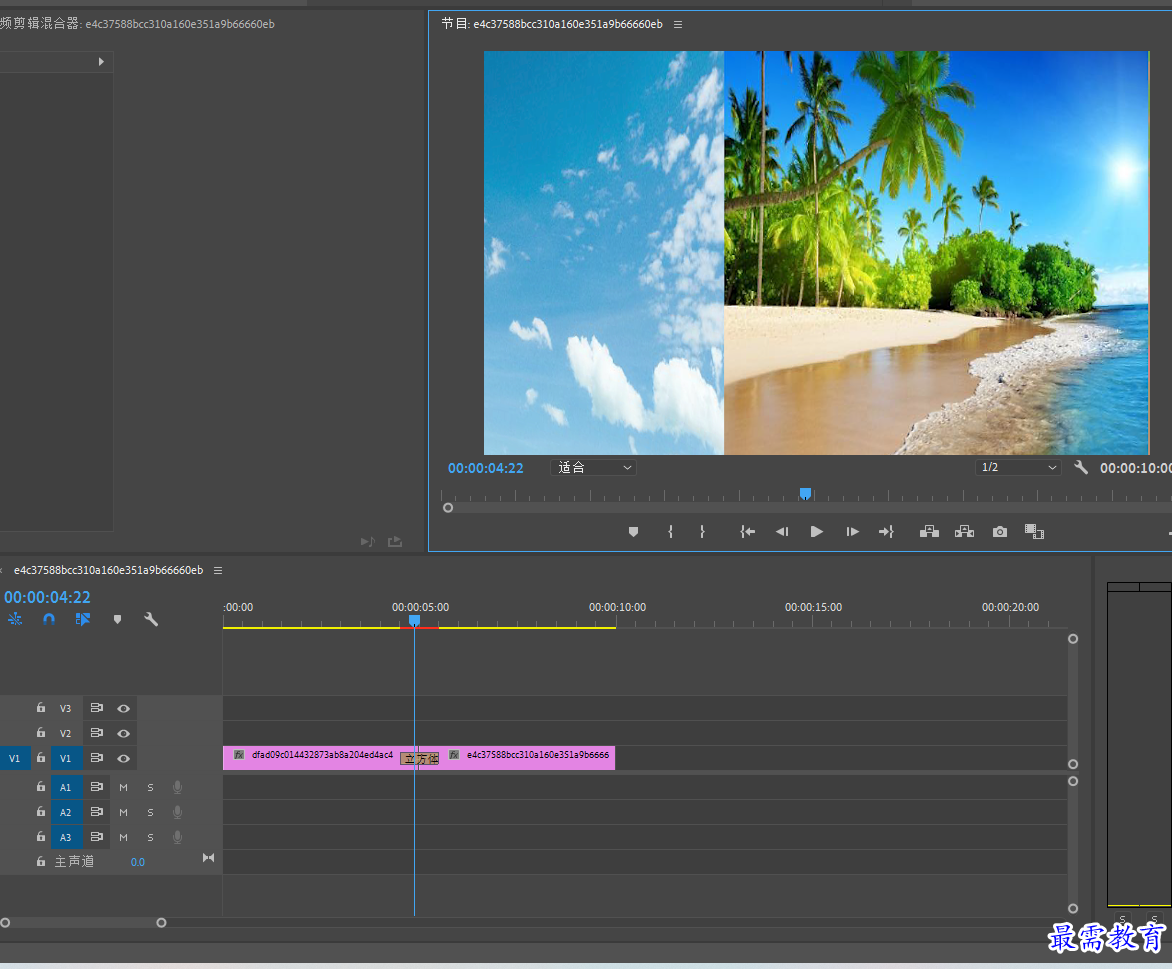Open the 适合 zoom level dropdown
Viewport: 1172px width, 969px height.
pyautogui.click(x=593, y=467)
